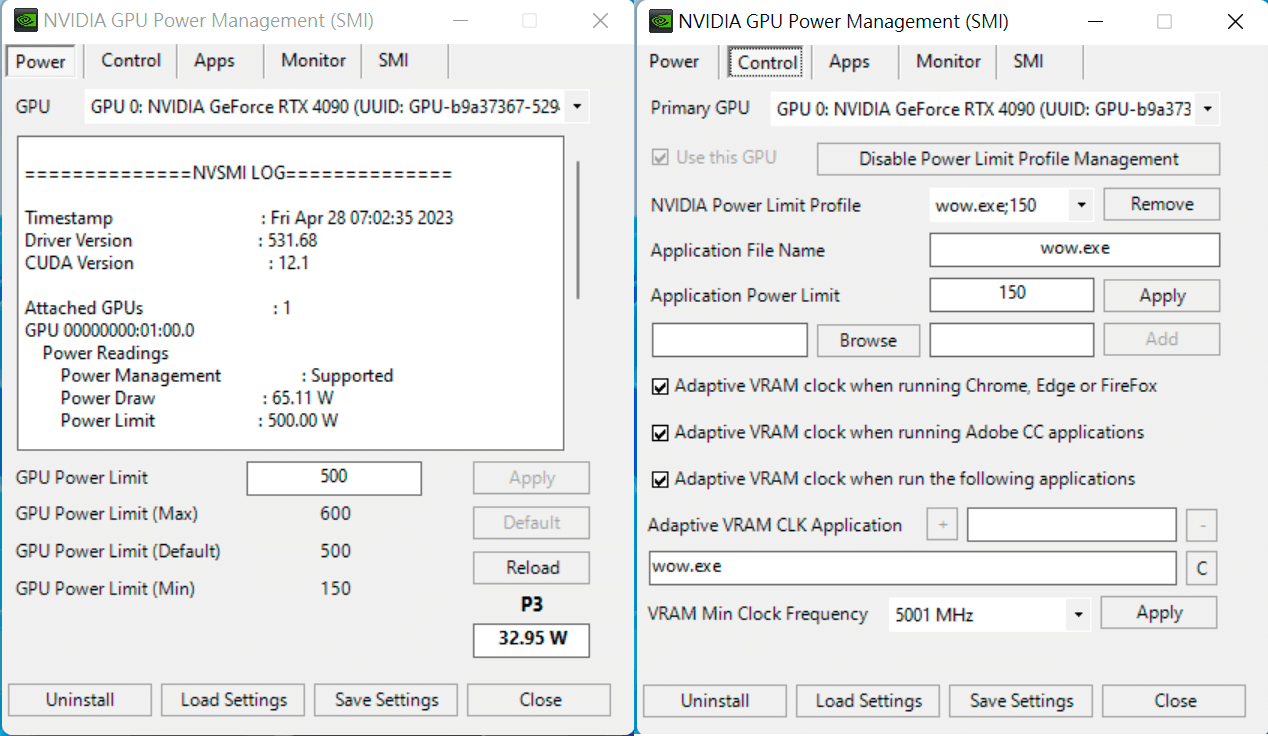
Task: Click the NVIDIA logo icon in left window title bar
Action: point(25,20)
